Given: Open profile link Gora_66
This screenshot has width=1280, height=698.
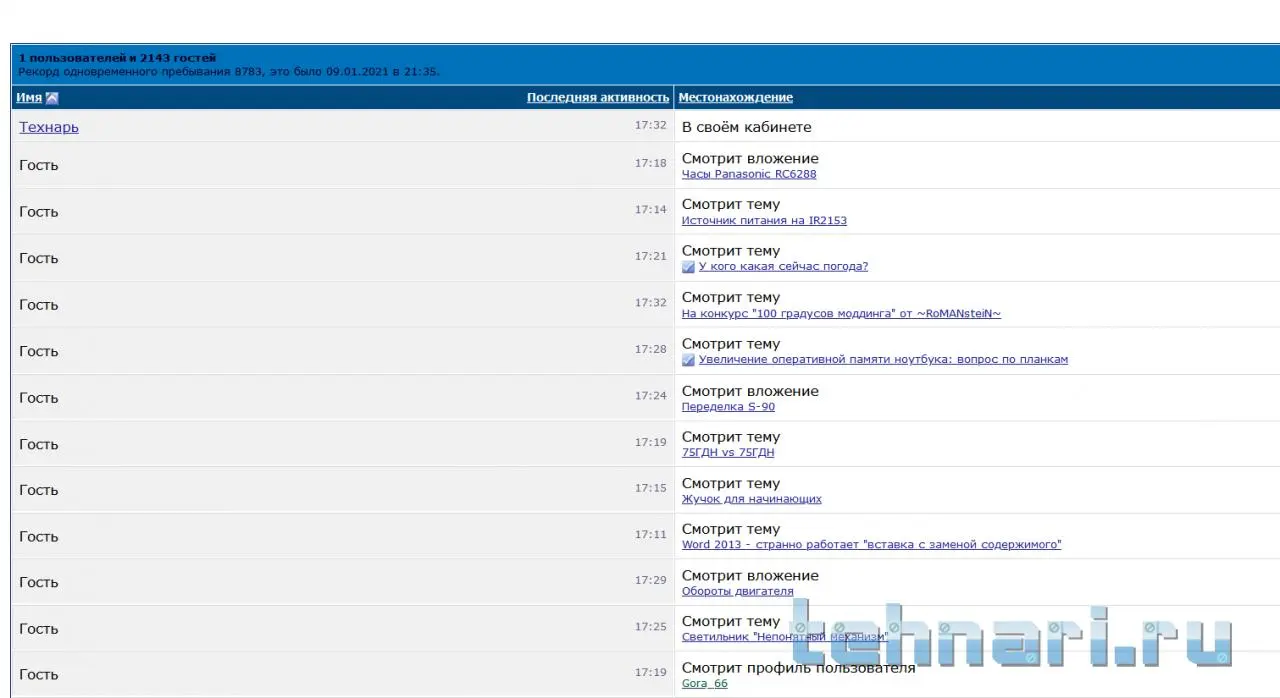Looking at the screenshot, I should pyautogui.click(x=705, y=684).
